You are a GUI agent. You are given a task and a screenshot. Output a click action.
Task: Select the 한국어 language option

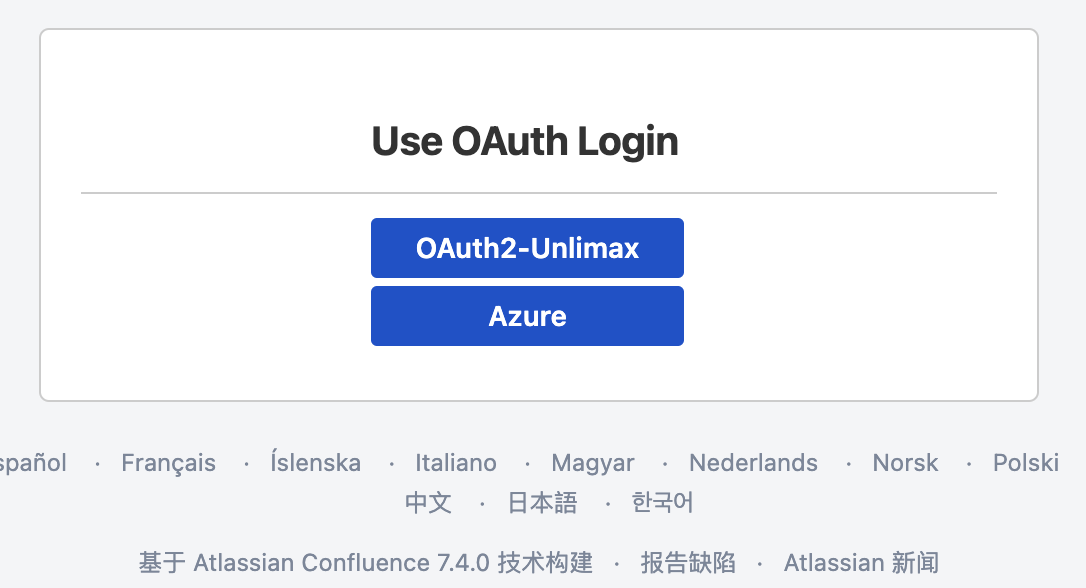point(662,502)
